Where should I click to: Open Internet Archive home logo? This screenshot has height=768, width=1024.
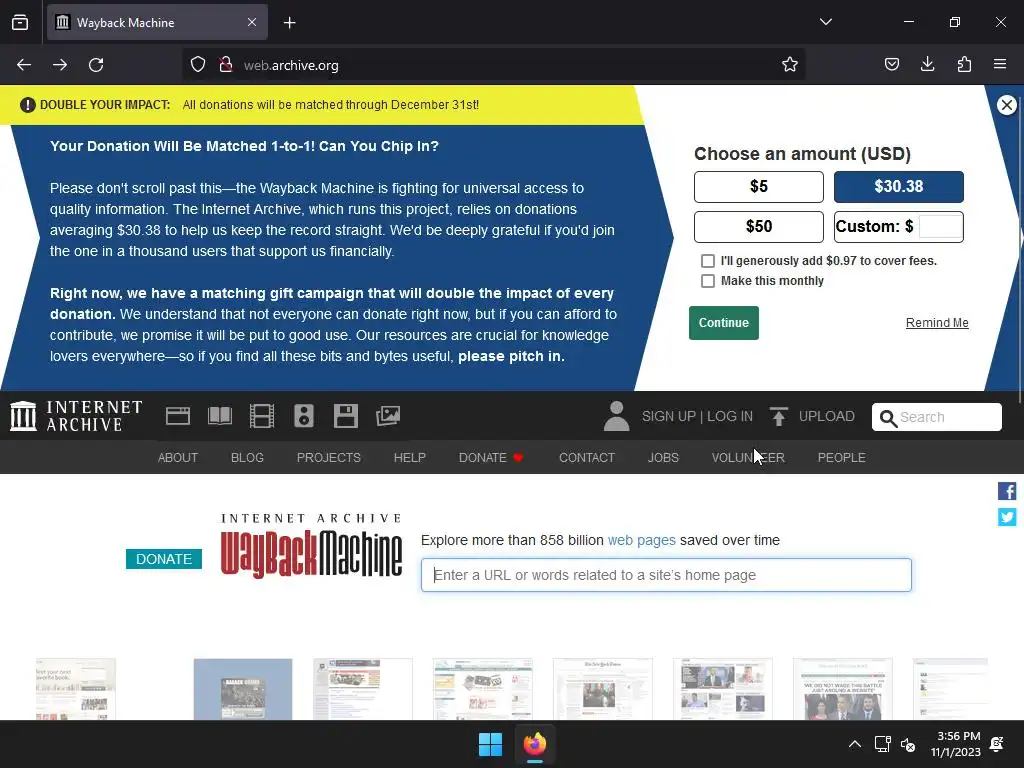pyautogui.click(x=76, y=416)
